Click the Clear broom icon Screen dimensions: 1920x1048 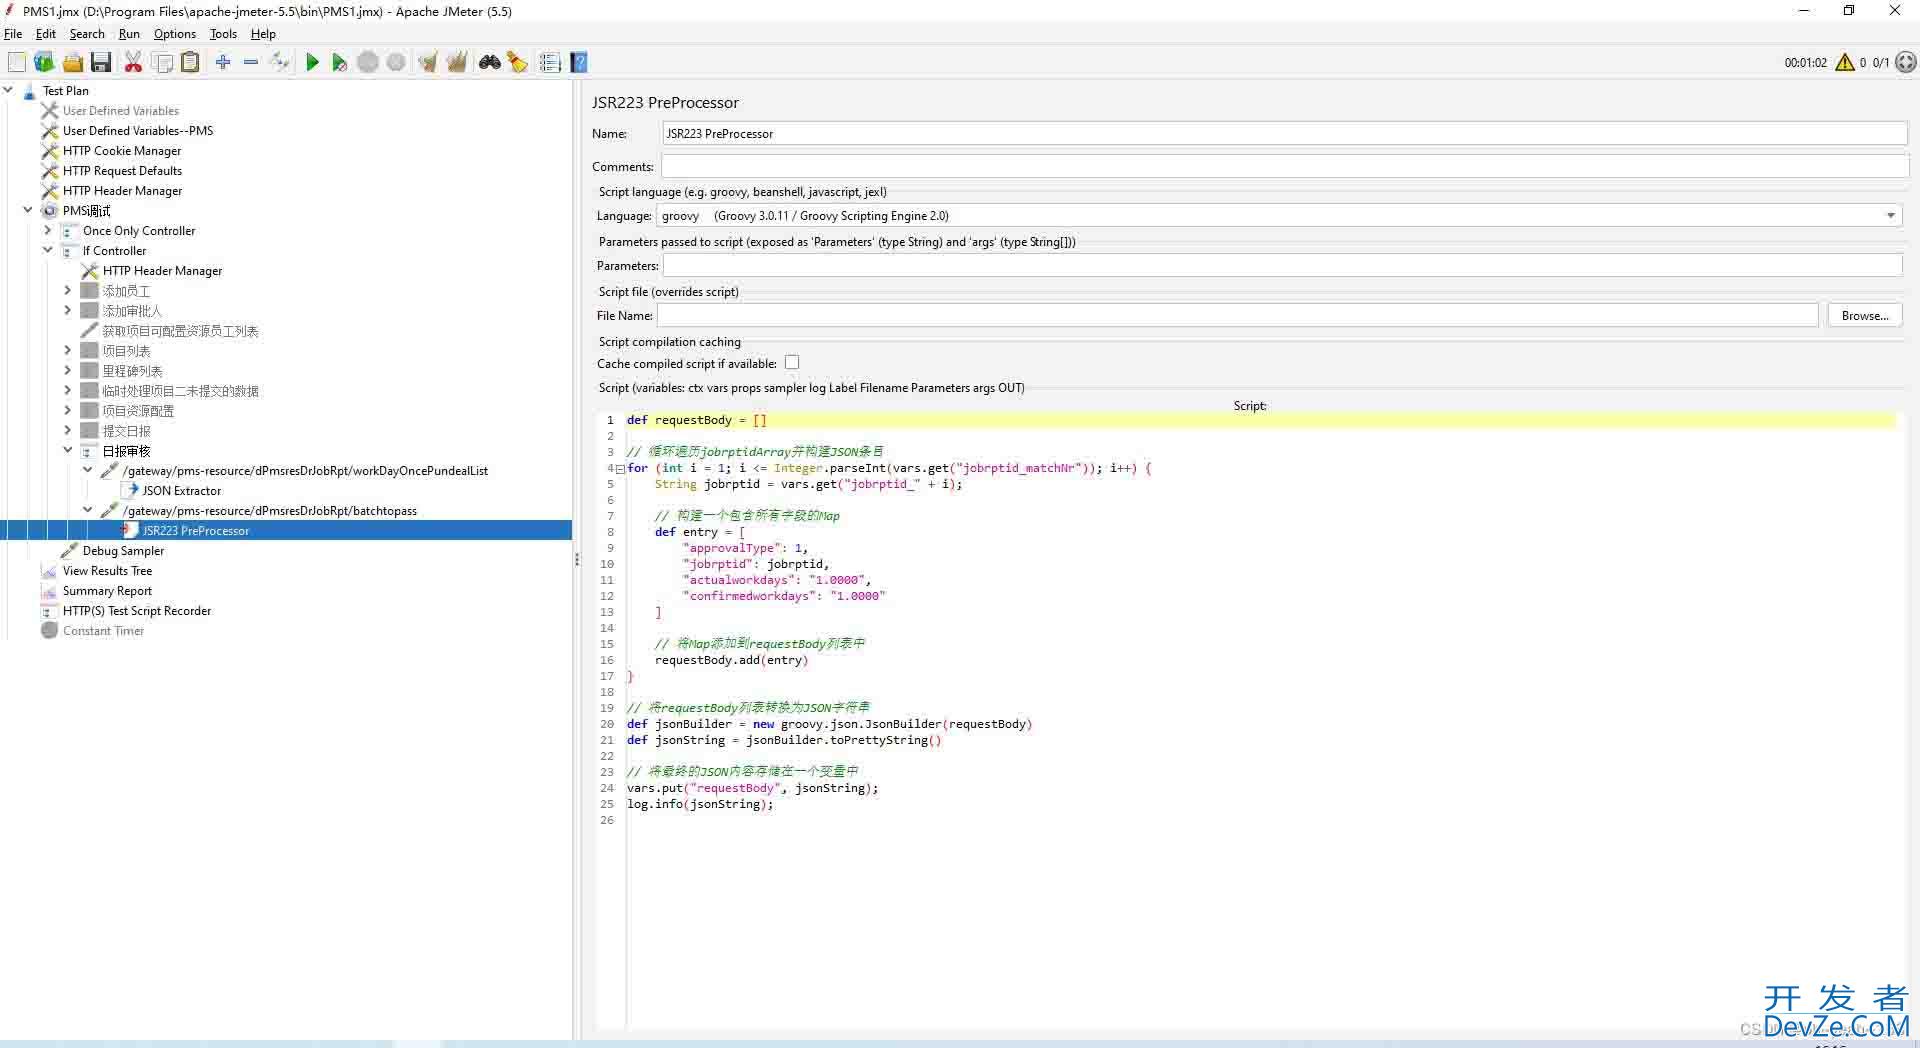point(428,62)
